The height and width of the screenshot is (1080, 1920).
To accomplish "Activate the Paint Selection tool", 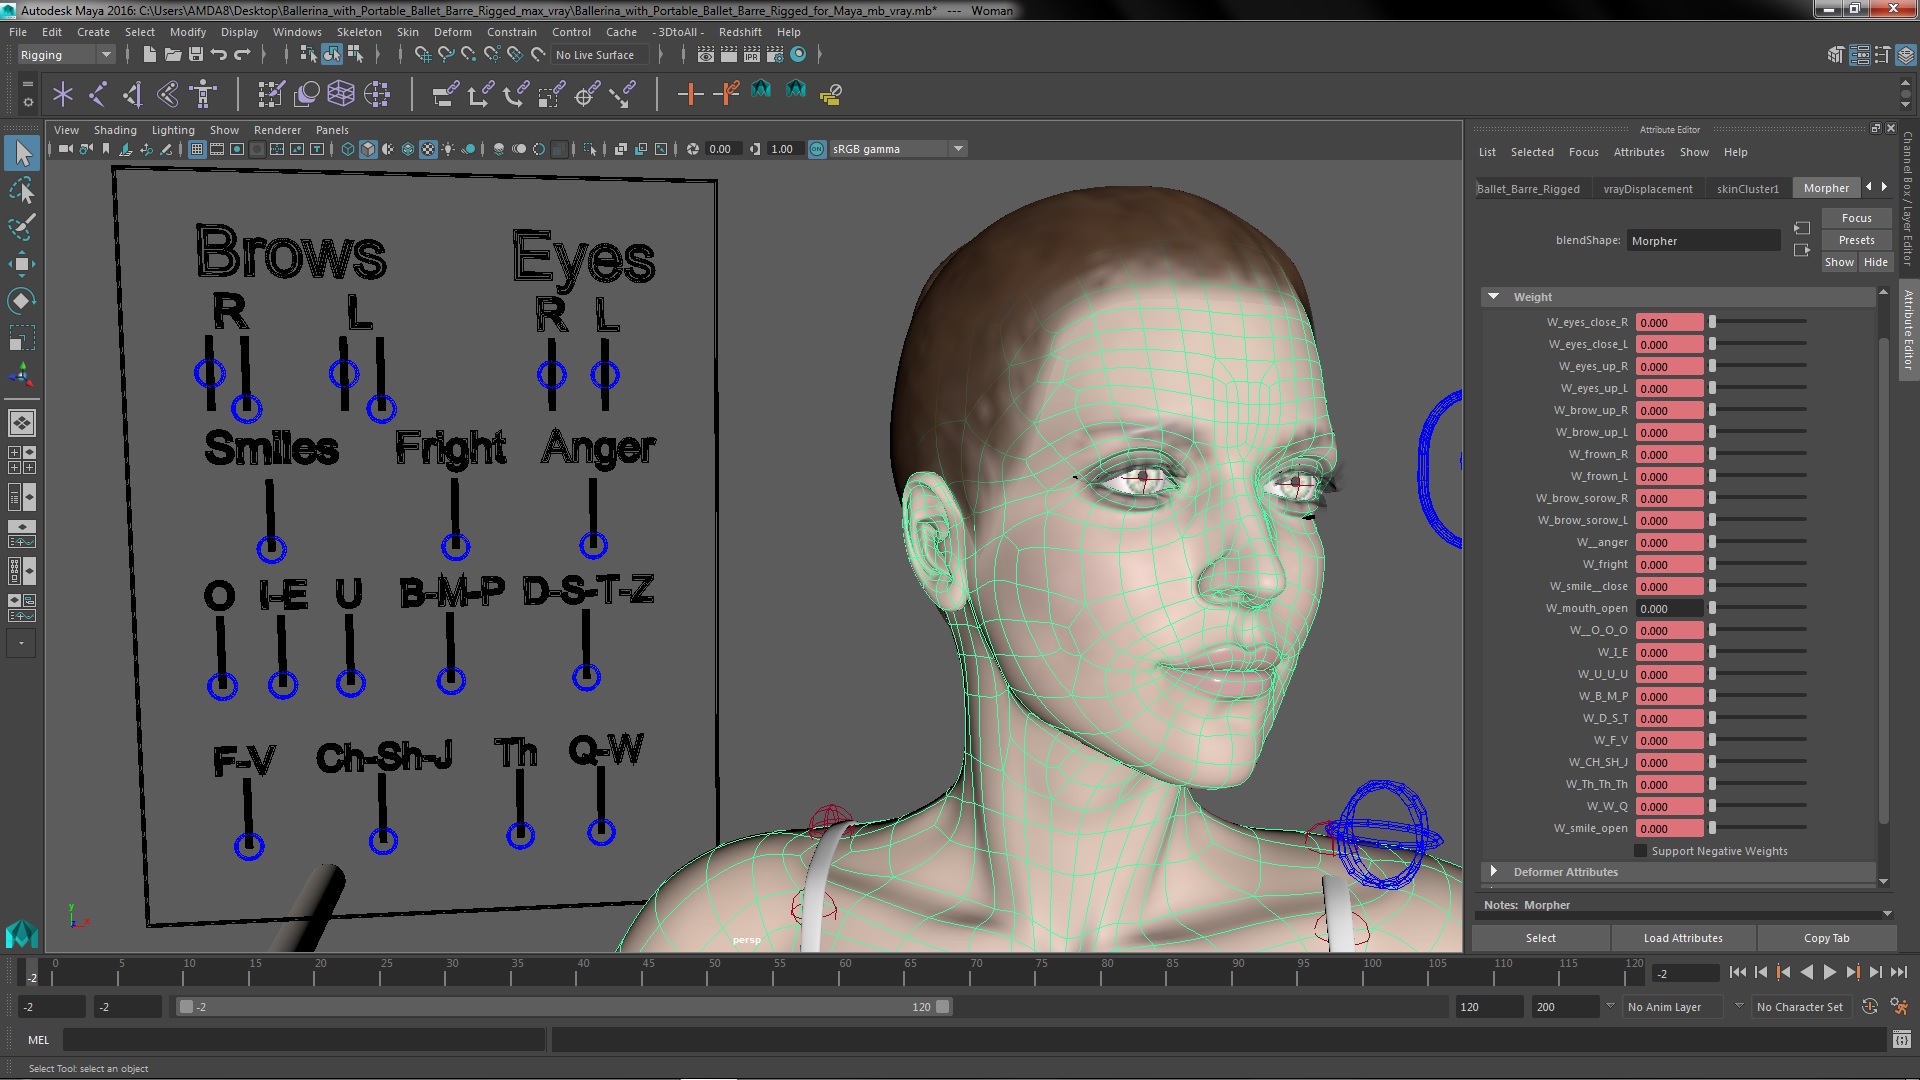I will [x=22, y=227].
